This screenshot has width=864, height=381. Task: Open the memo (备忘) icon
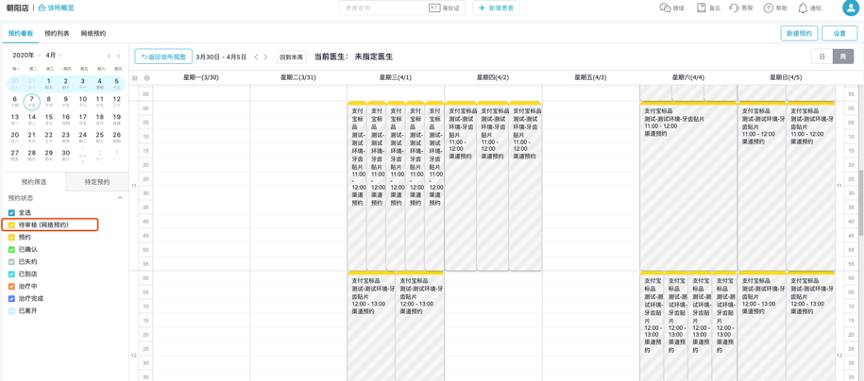point(701,8)
